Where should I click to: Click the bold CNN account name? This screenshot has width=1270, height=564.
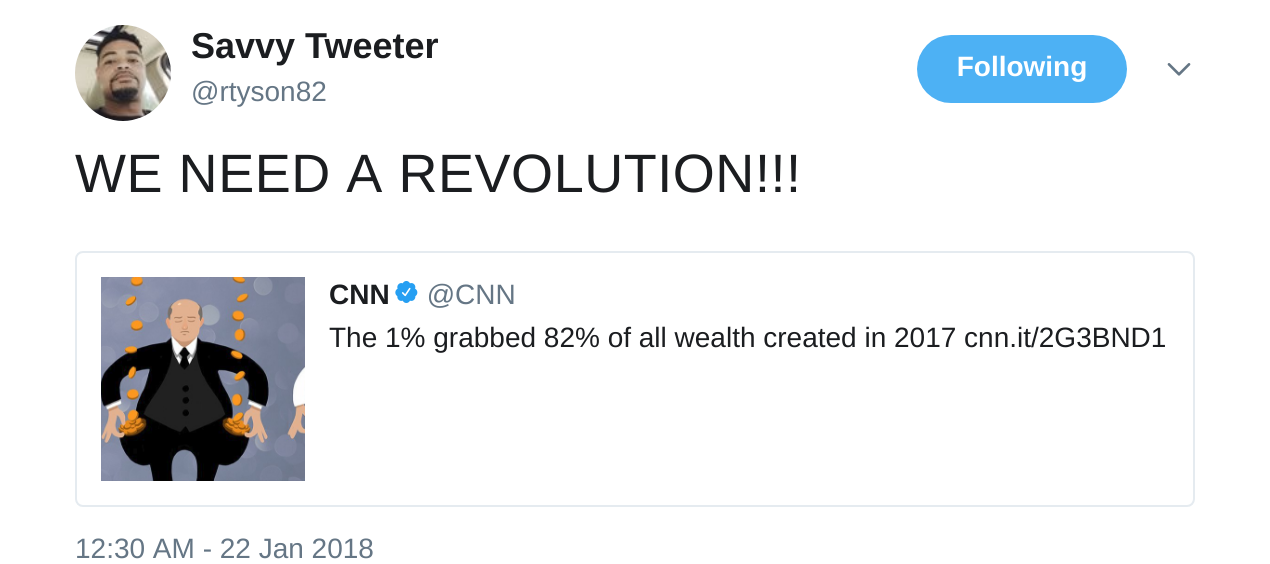pyautogui.click(x=359, y=295)
